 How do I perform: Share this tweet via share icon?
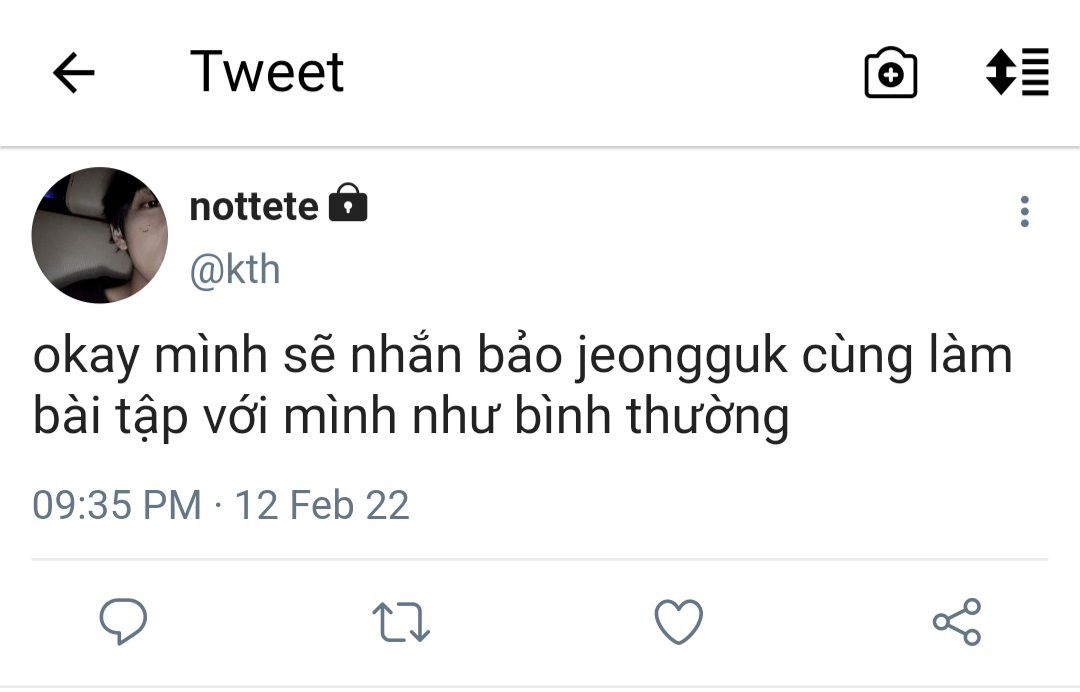click(956, 621)
